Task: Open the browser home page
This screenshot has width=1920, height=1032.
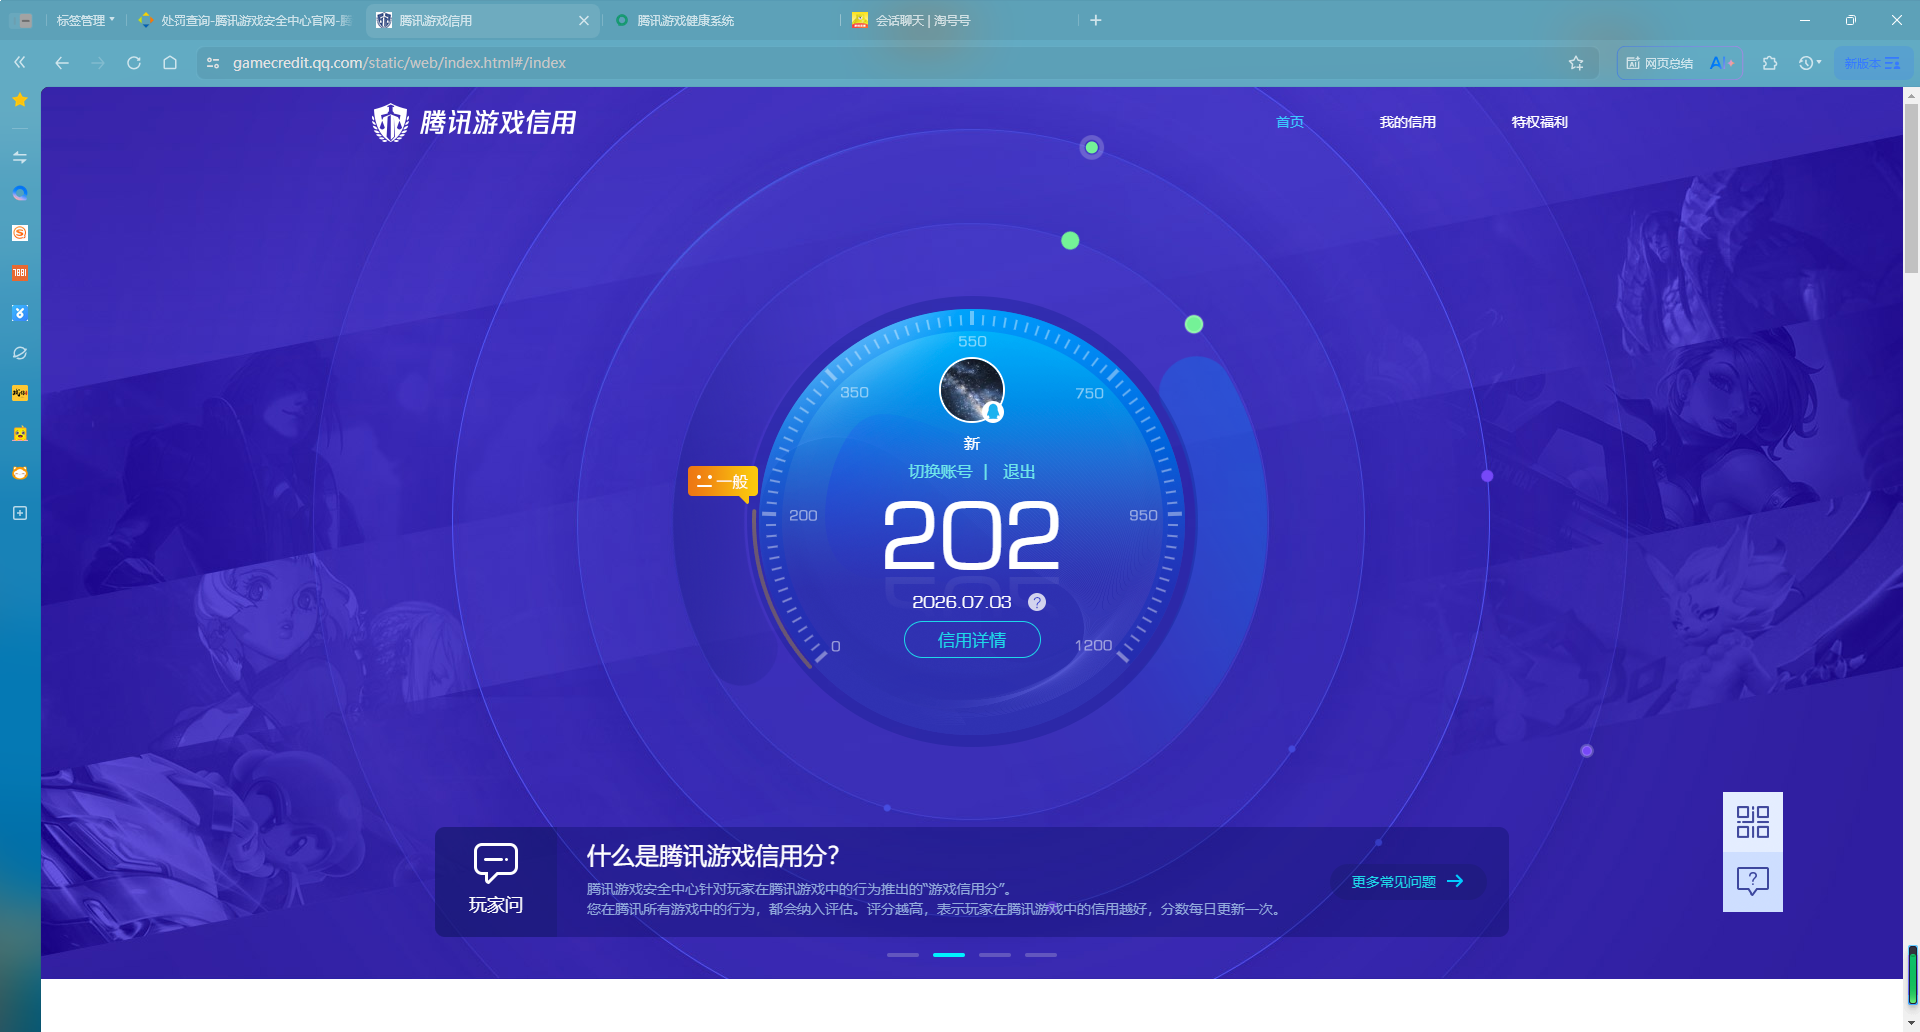Action: pos(170,62)
